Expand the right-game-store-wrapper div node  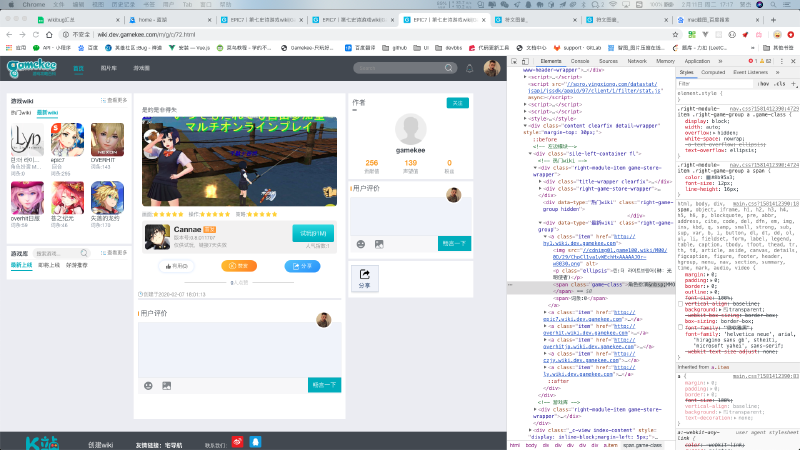tap(540, 188)
